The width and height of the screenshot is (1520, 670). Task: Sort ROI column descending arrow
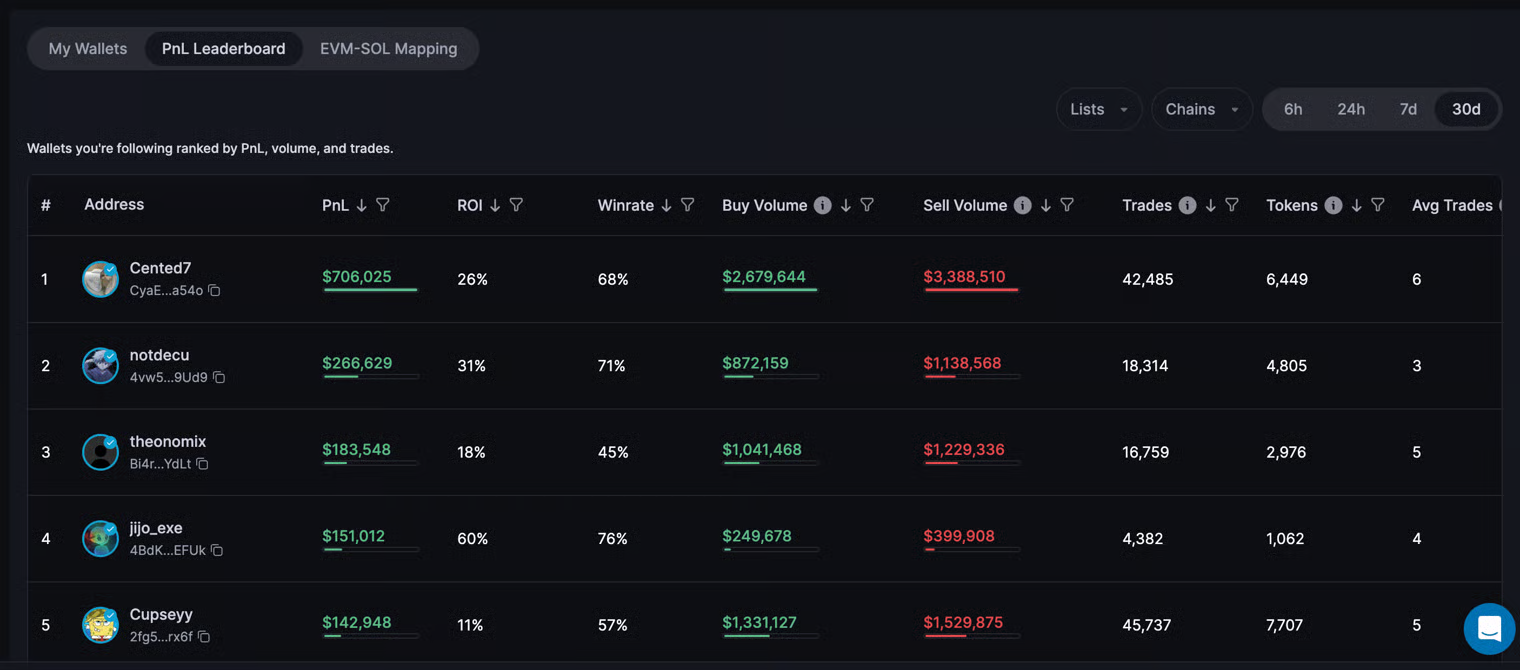coord(494,205)
